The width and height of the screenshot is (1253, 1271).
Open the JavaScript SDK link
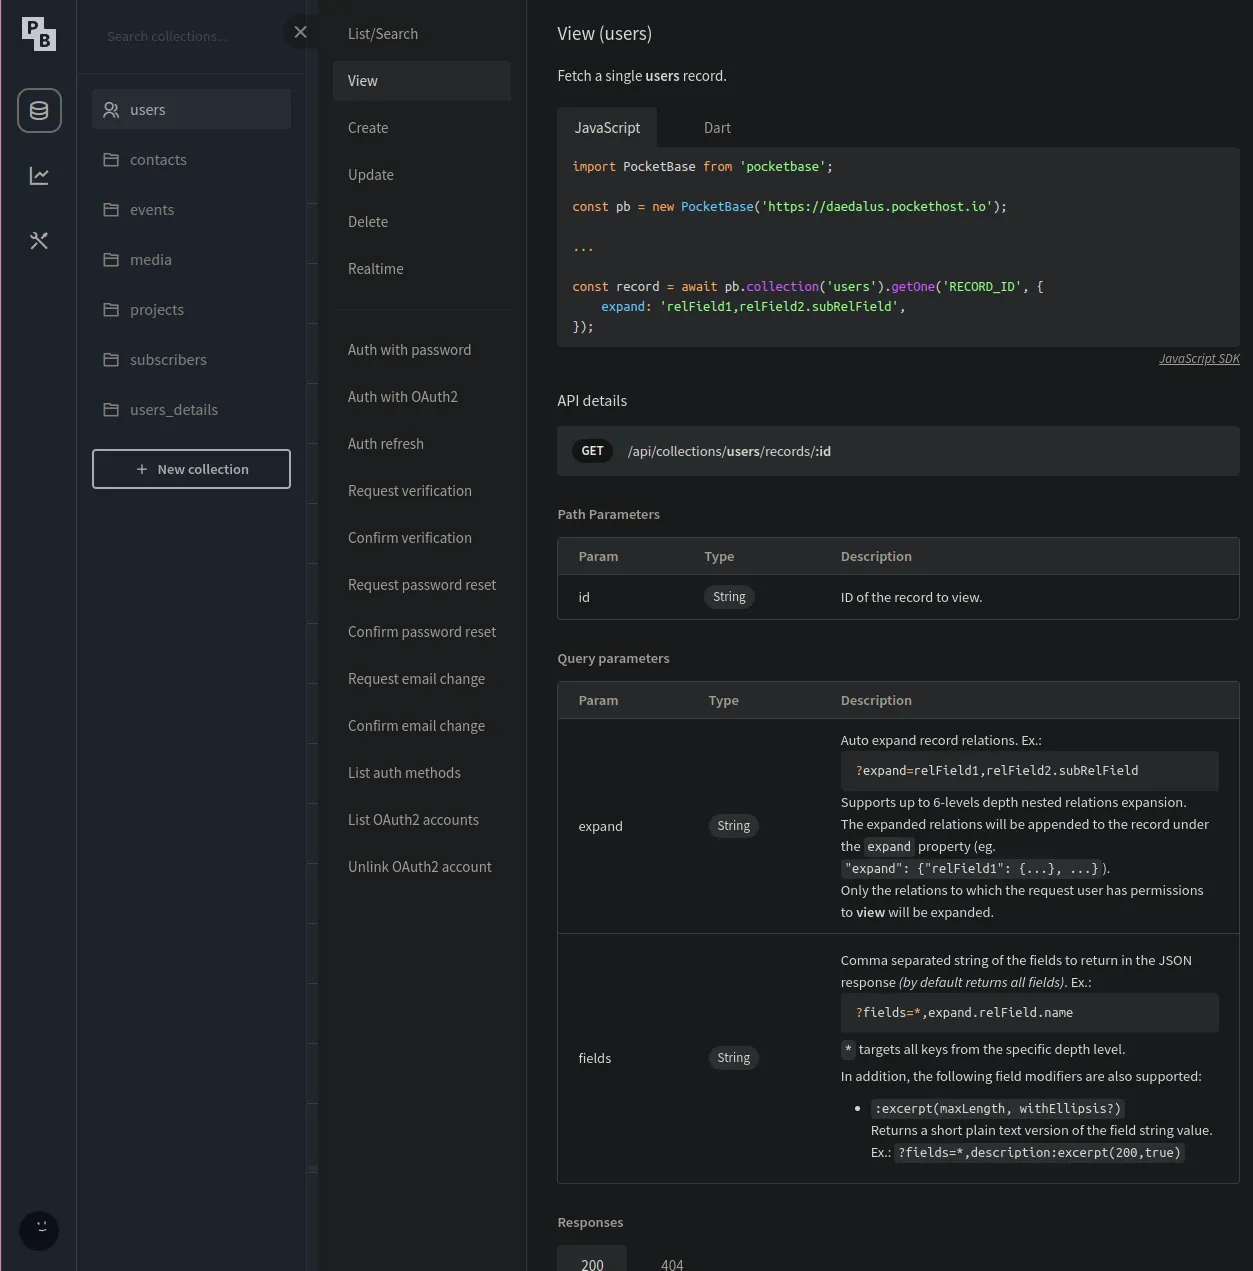[1198, 359]
